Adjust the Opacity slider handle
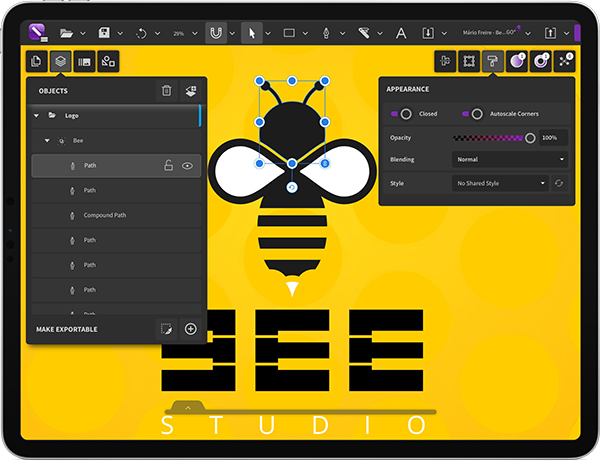The image size is (600, 461). pyautogui.click(x=530, y=138)
